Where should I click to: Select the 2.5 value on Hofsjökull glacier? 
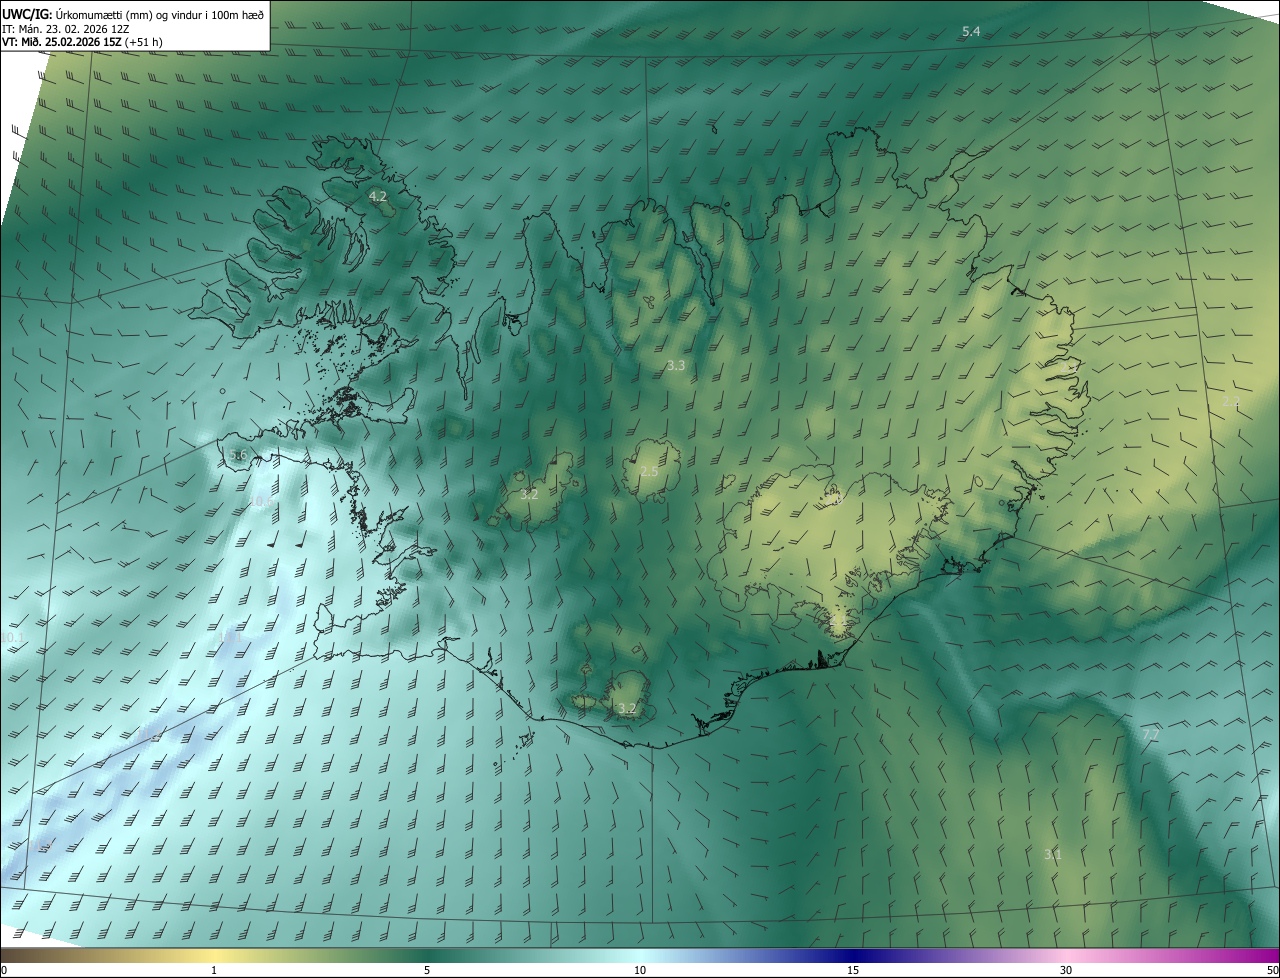pyautogui.click(x=649, y=471)
